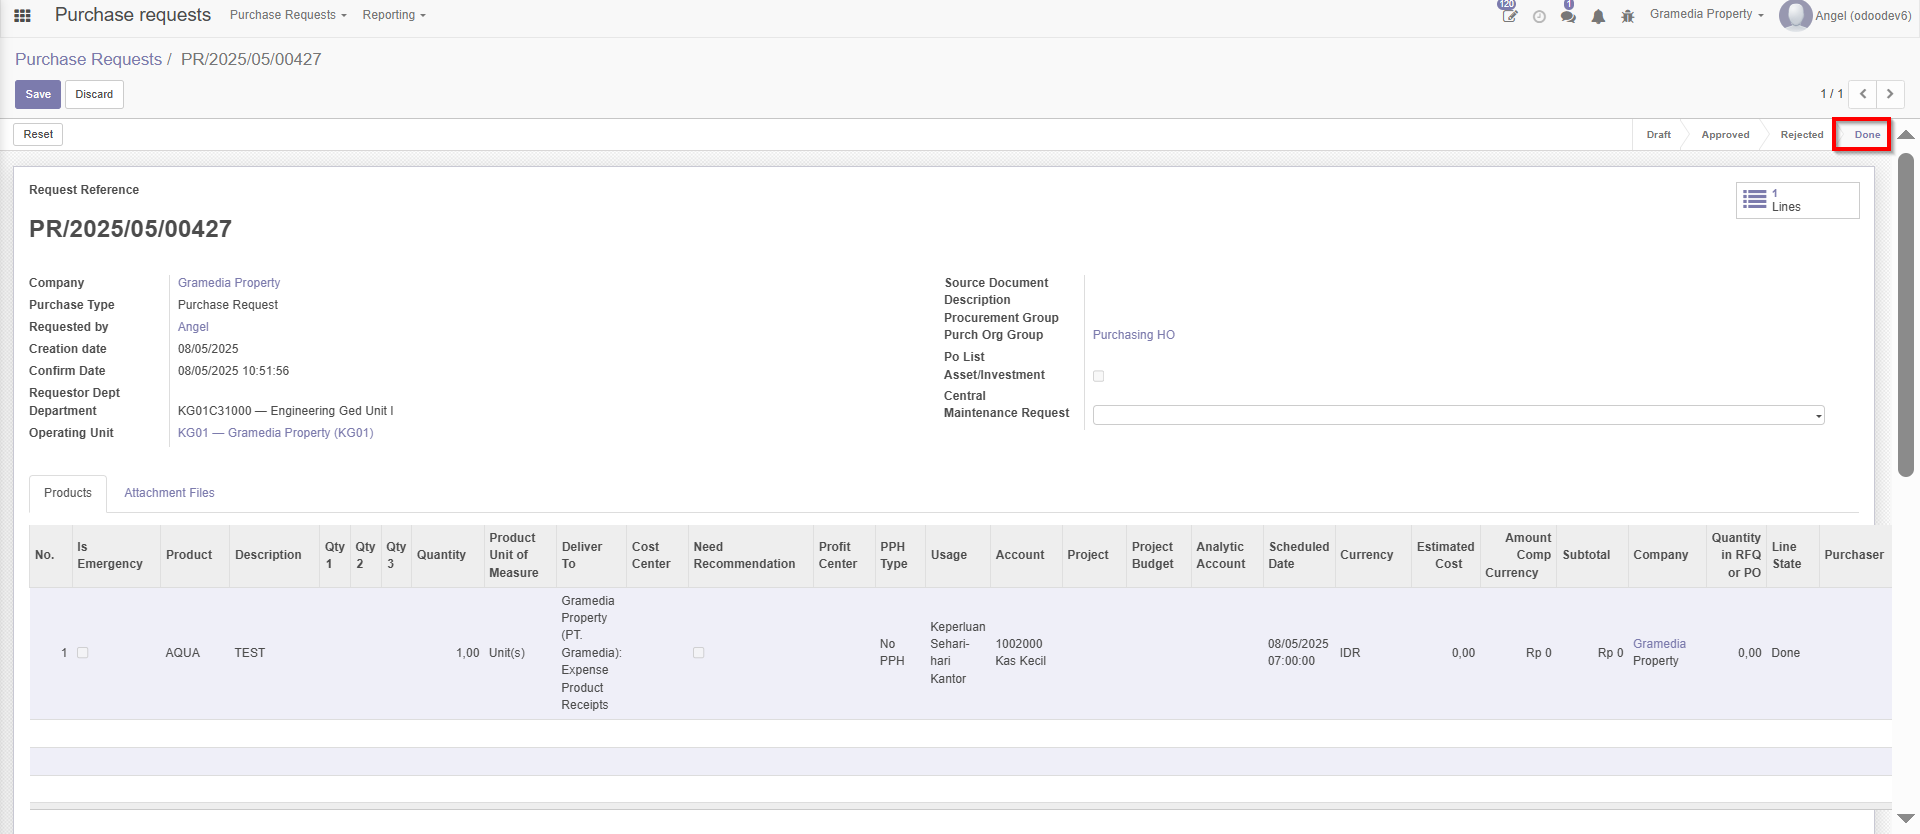
Task: Save the purchase request
Action: click(x=38, y=94)
